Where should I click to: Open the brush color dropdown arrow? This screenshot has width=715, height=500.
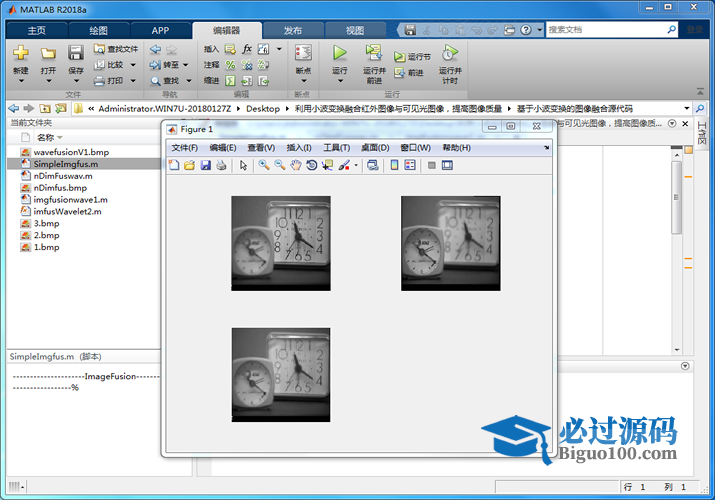(356, 166)
